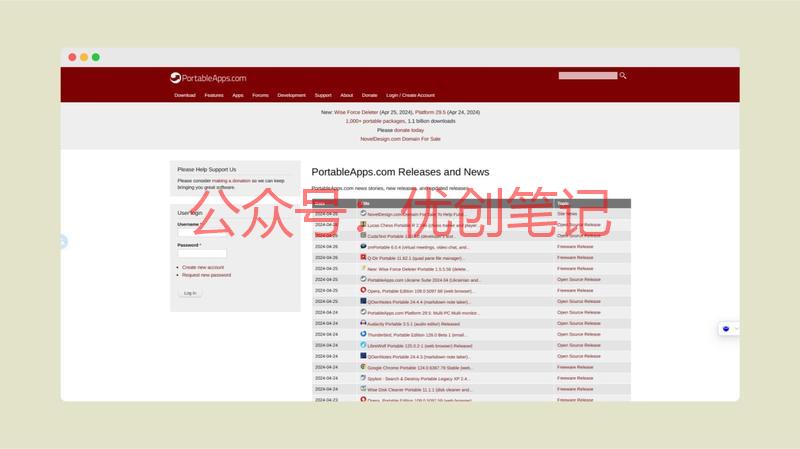Click into the site search field
800x449 pixels.
(588, 76)
